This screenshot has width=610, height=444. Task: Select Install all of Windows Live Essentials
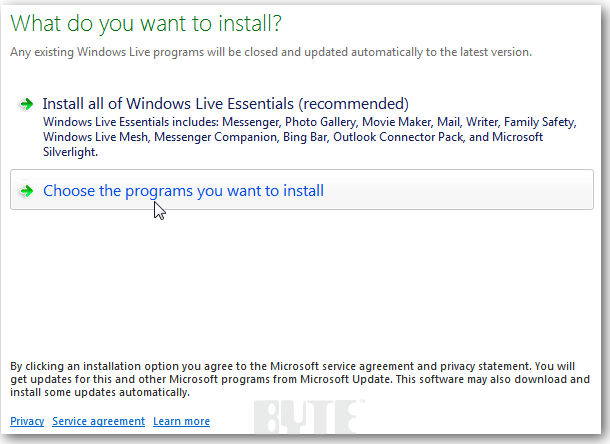tap(225, 104)
